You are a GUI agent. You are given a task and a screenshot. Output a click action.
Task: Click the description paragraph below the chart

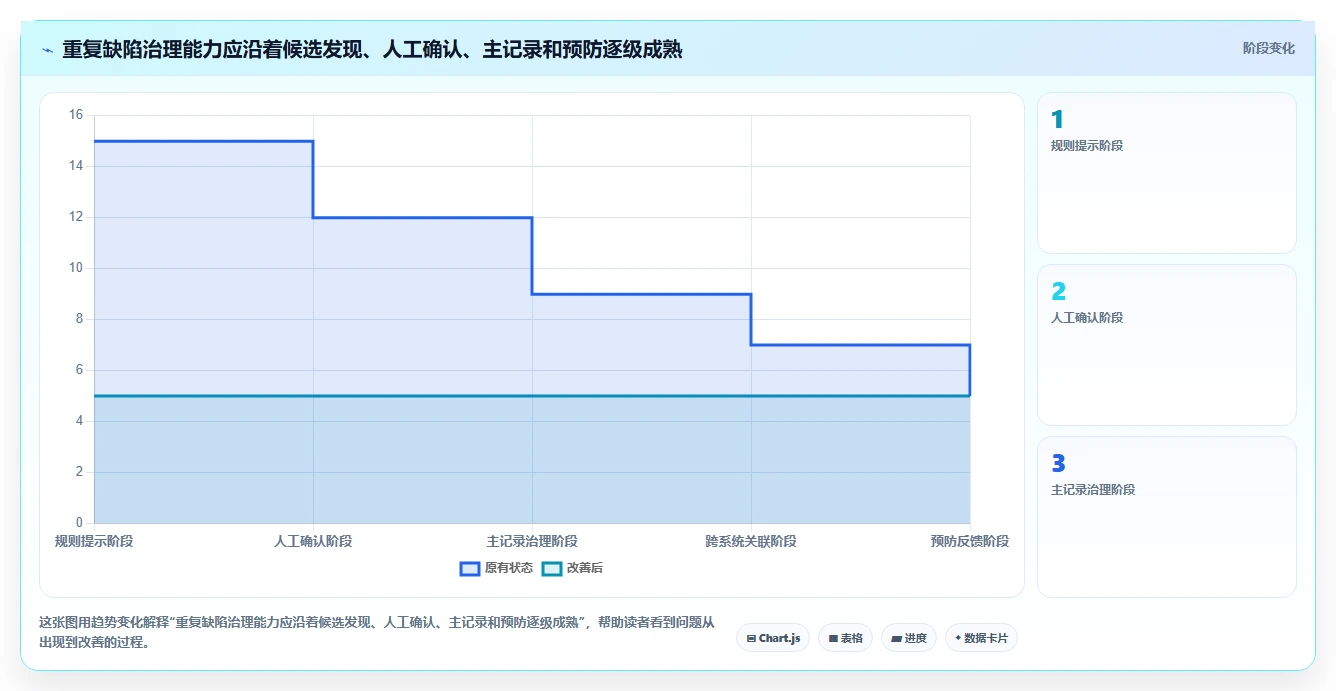(x=377, y=632)
